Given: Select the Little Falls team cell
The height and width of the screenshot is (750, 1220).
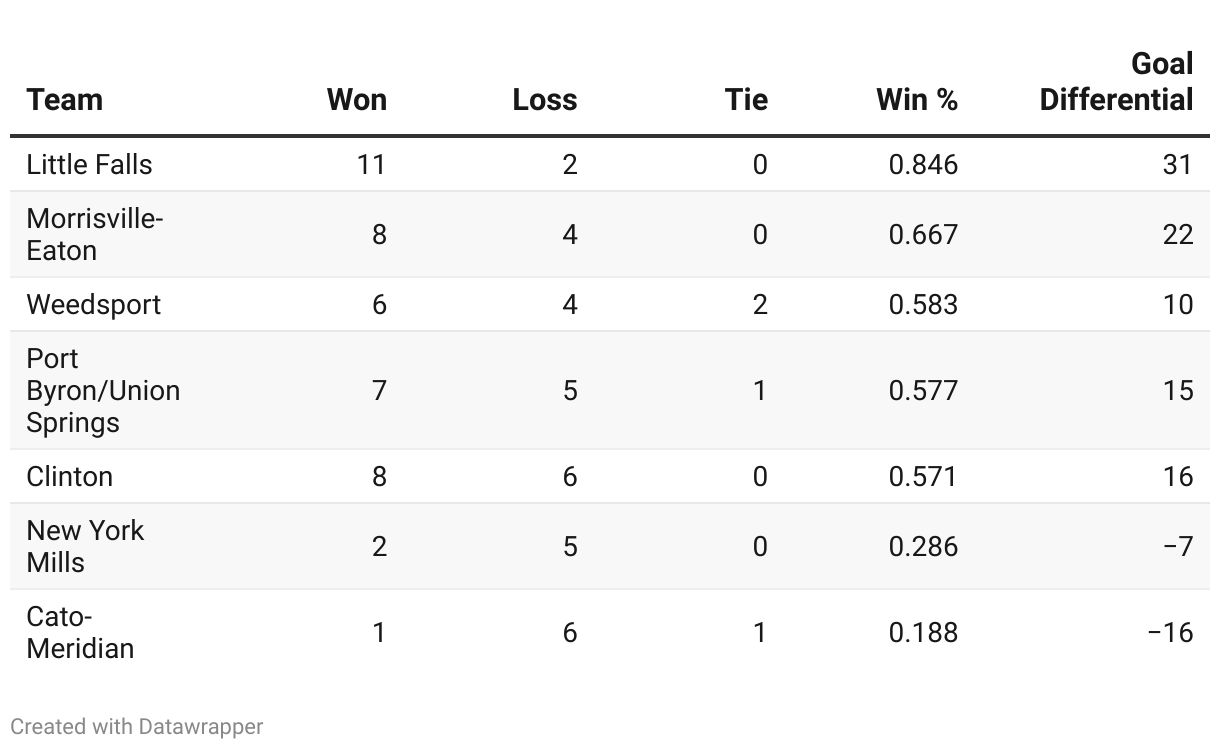Looking at the screenshot, I should coord(90,164).
